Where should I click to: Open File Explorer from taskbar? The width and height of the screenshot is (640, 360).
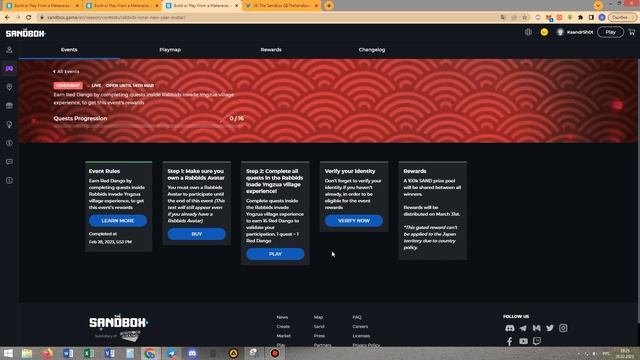tap(27, 353)
